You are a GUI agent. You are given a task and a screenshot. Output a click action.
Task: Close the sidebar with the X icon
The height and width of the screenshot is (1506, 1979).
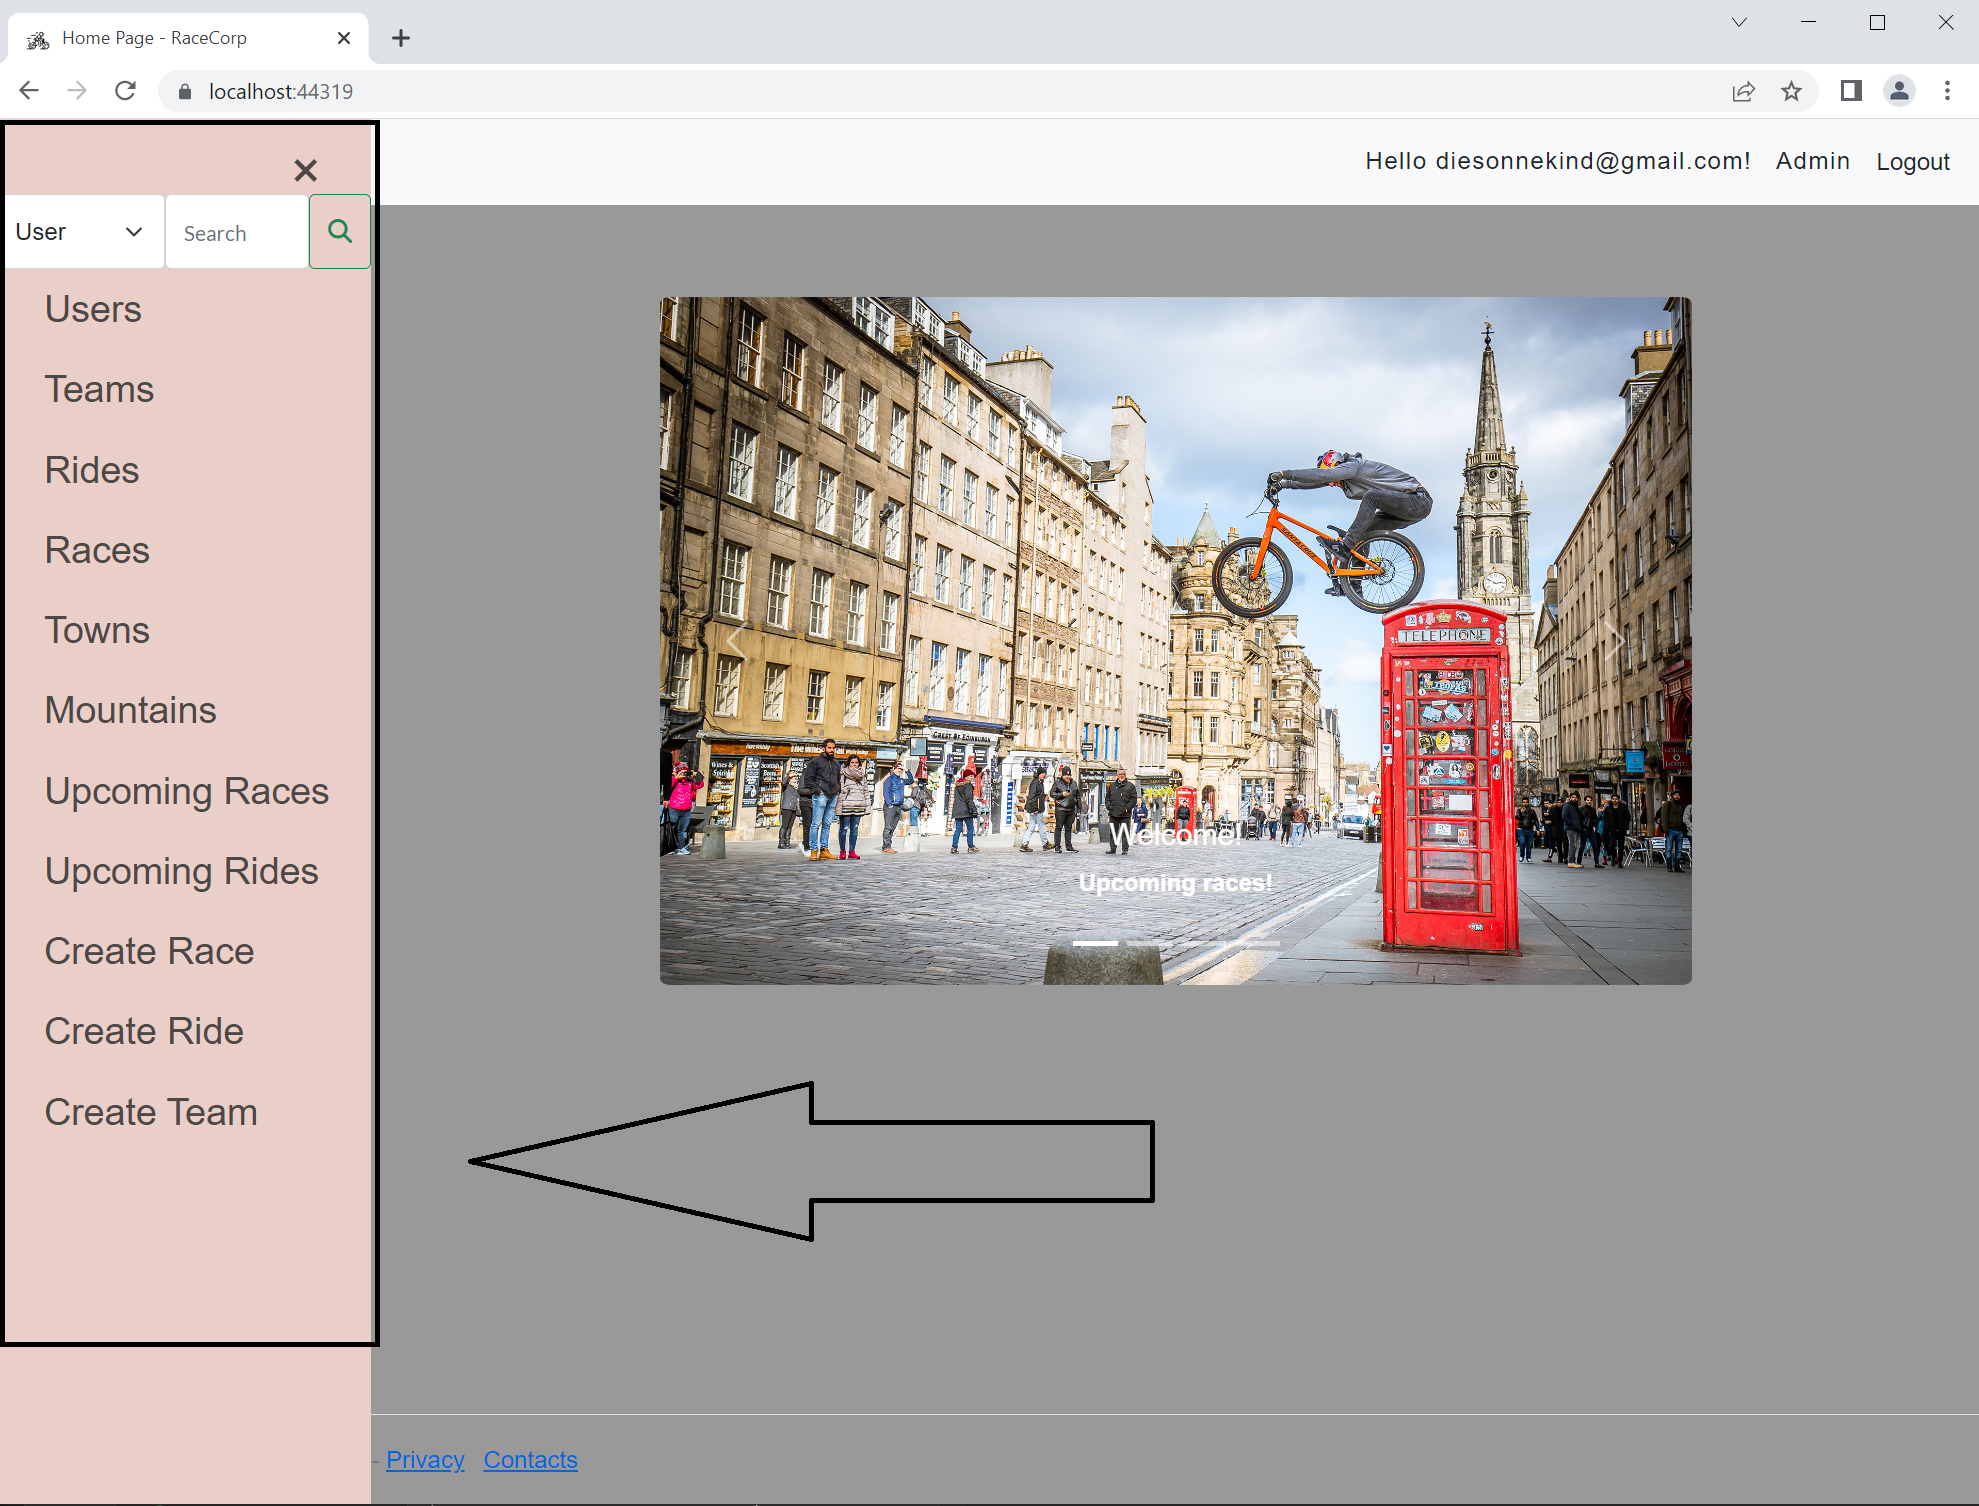pyautogui.click(x=305, y=171)
